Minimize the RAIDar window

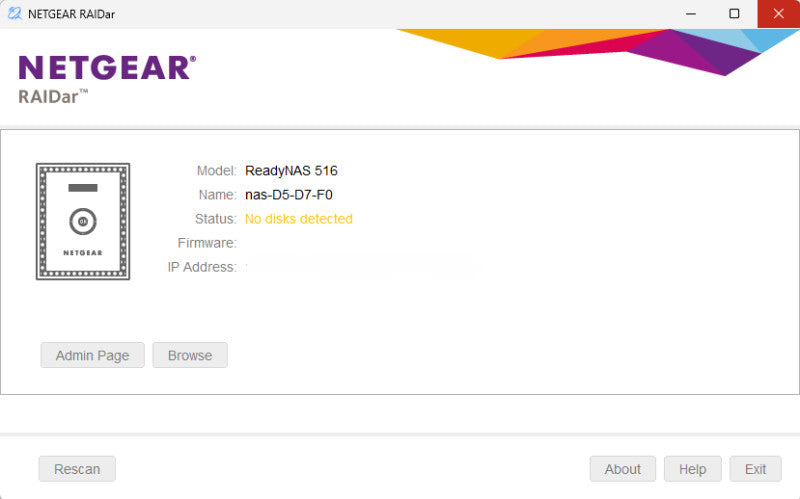tap(691, 14)
